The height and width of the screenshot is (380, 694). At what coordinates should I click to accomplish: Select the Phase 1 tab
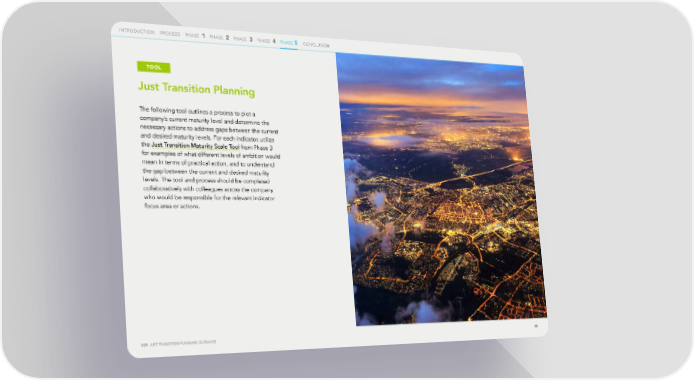[195, 35]
